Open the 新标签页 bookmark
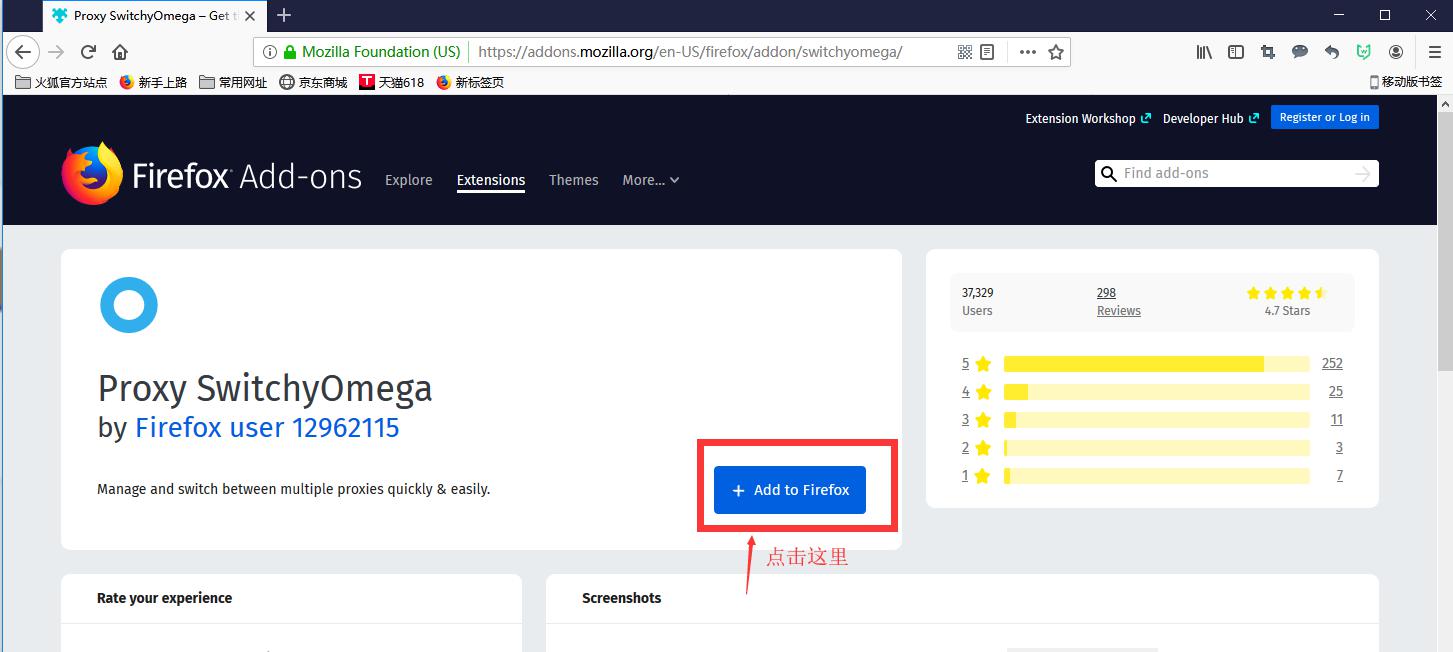Viewport: 1453px width, 652px height. point(470,82)
